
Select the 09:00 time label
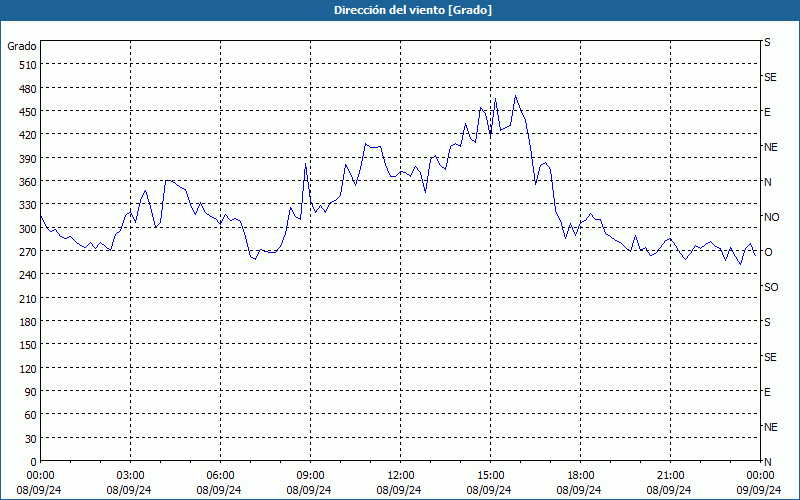(x=310, y=476)
